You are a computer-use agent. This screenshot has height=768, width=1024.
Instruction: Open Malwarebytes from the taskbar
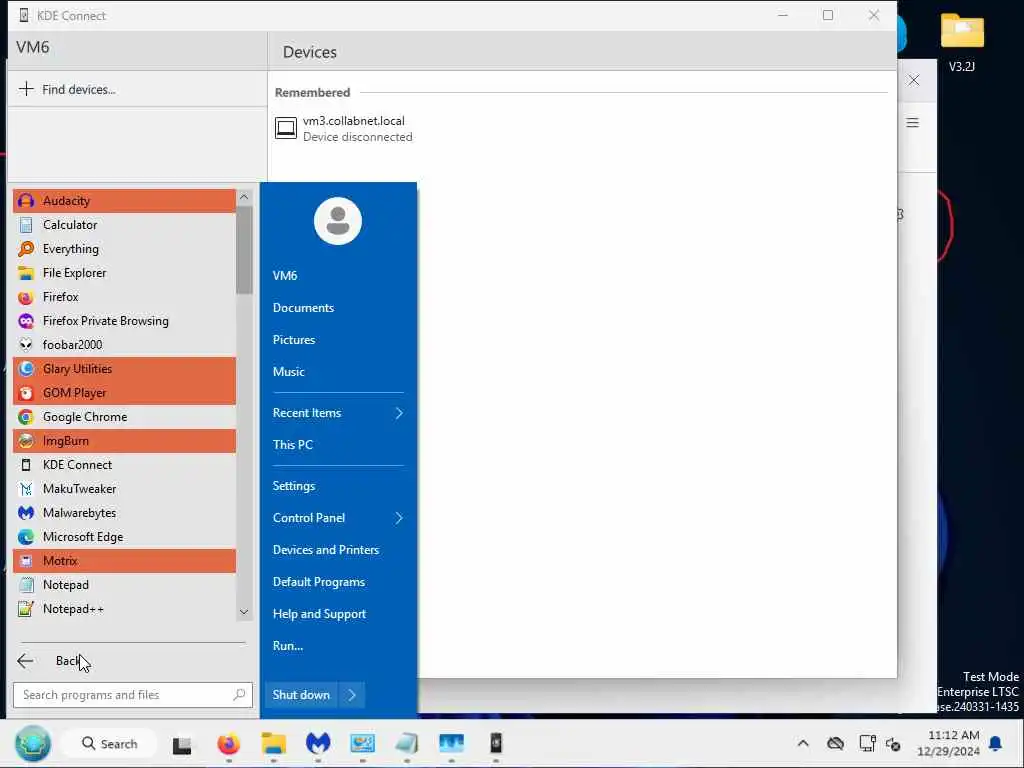pyautogui.click(x=318, y=743)
